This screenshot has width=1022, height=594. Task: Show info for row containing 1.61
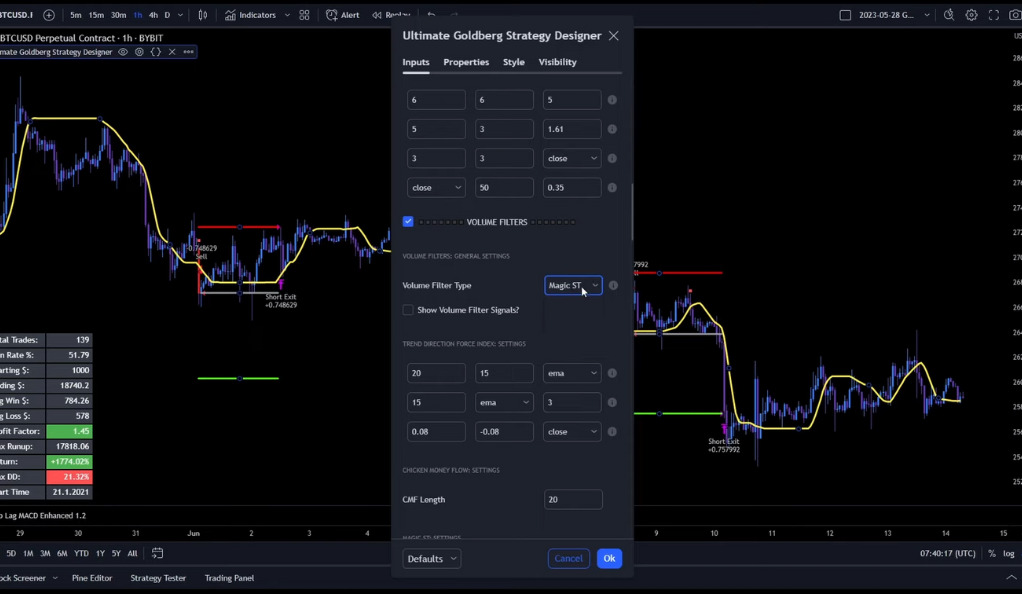pyautogui.click(x=612, y=129)
